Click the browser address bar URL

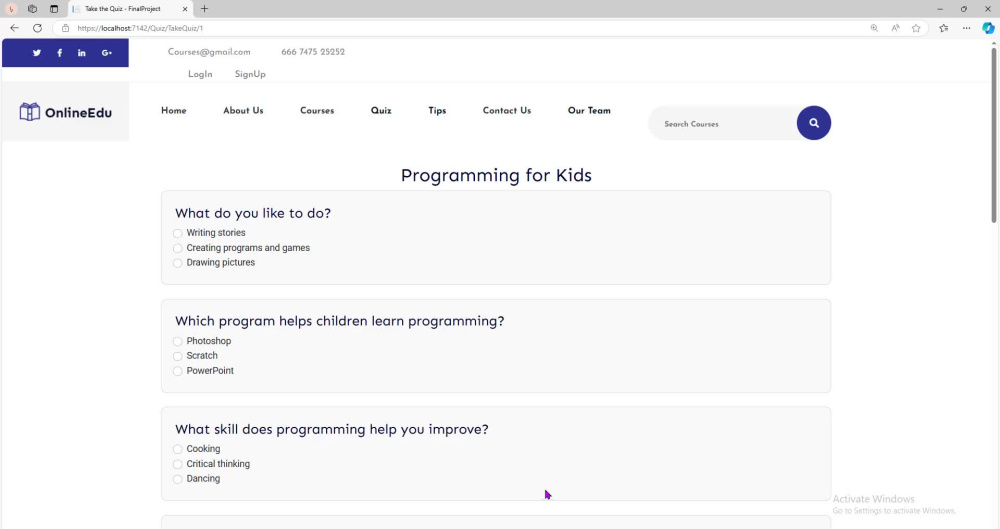tap(140, 28)
